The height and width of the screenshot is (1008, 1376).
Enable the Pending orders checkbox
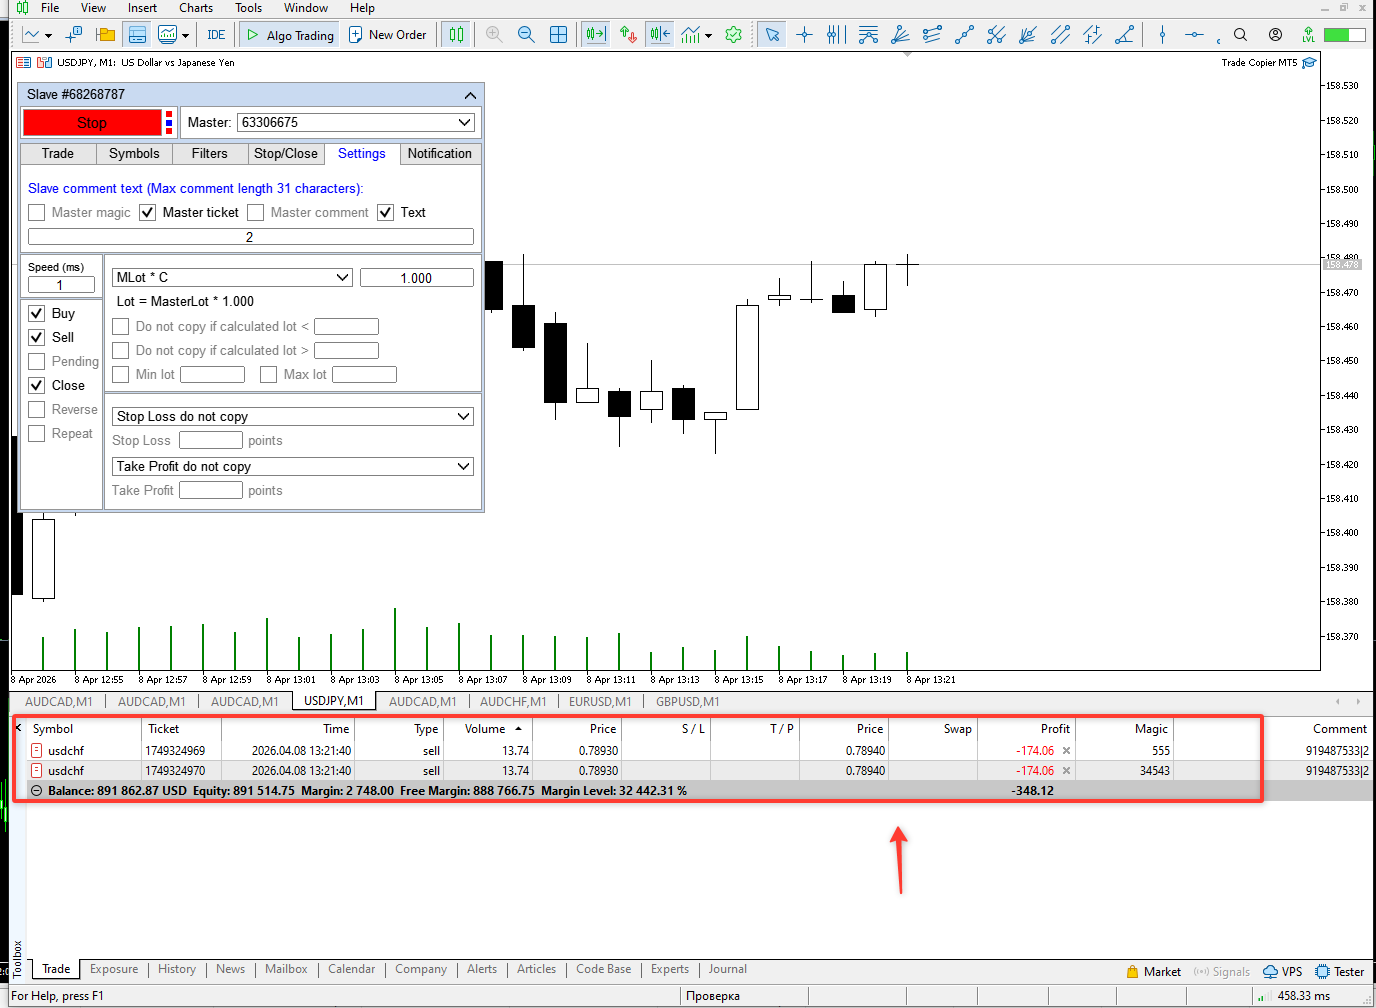click(37, 362)
